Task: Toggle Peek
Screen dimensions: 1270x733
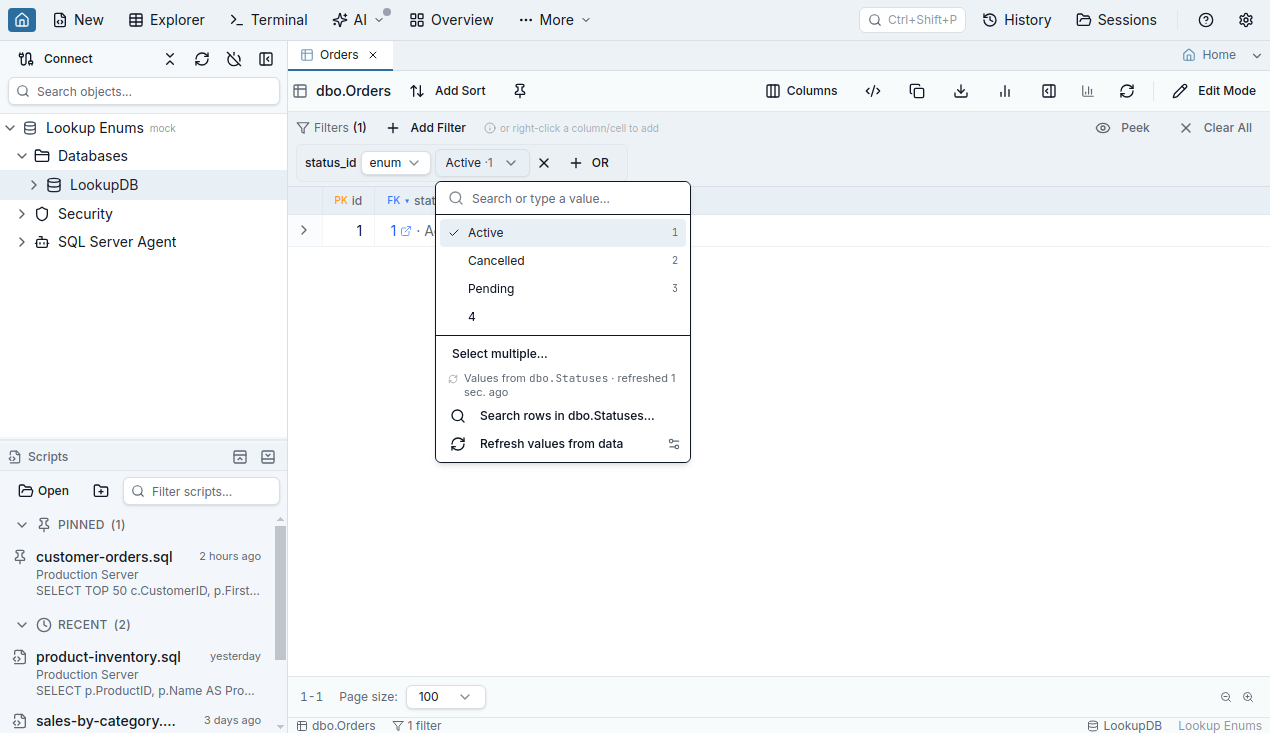Action: [x=1123, y=128]
